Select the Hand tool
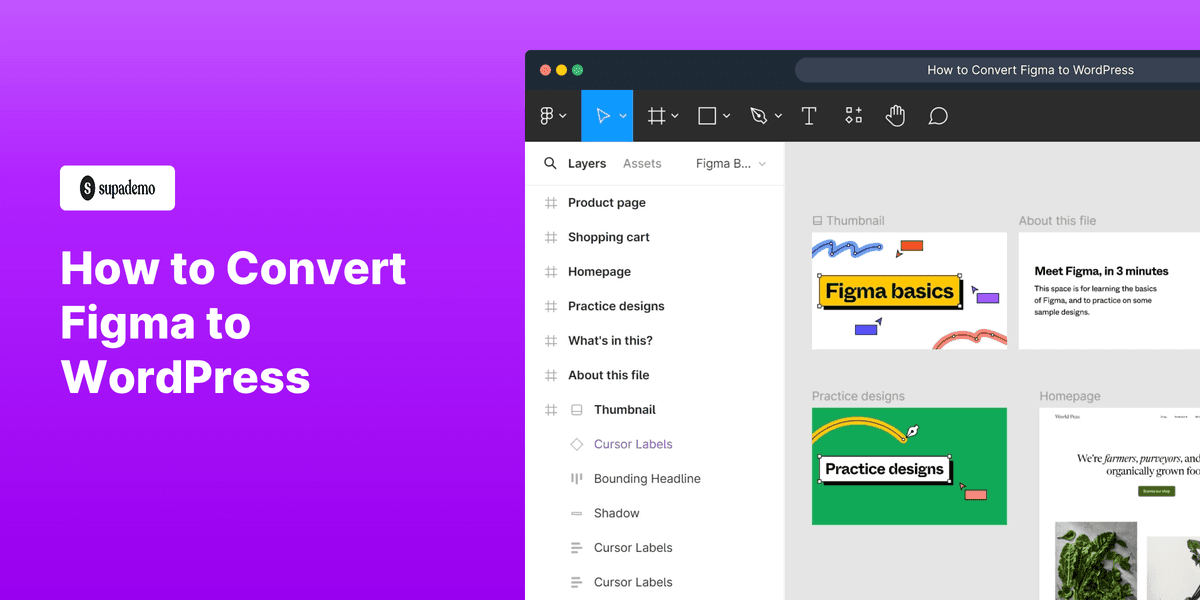 click(x=895, y=115)
